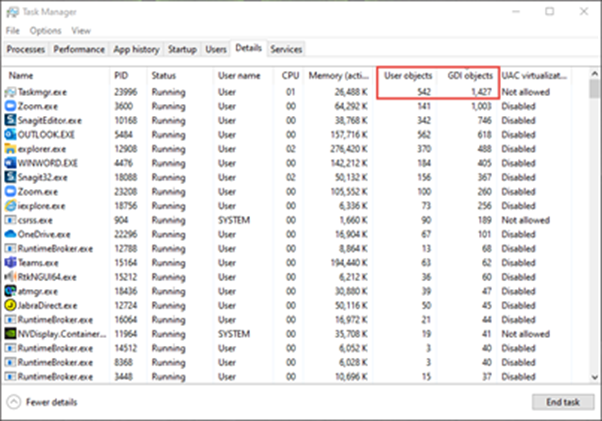The width and height of the screenshot is (602, 421).
Task: Switch to the Performance tab
Action: coord(78,48)
